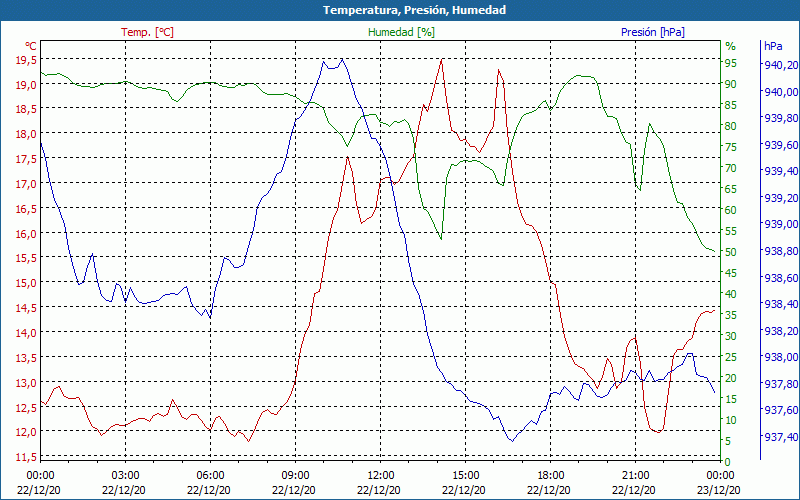Select the 95 humidity axis value
Image resolution: width=800 pixels, height=500 pixels.
(731, 63)
